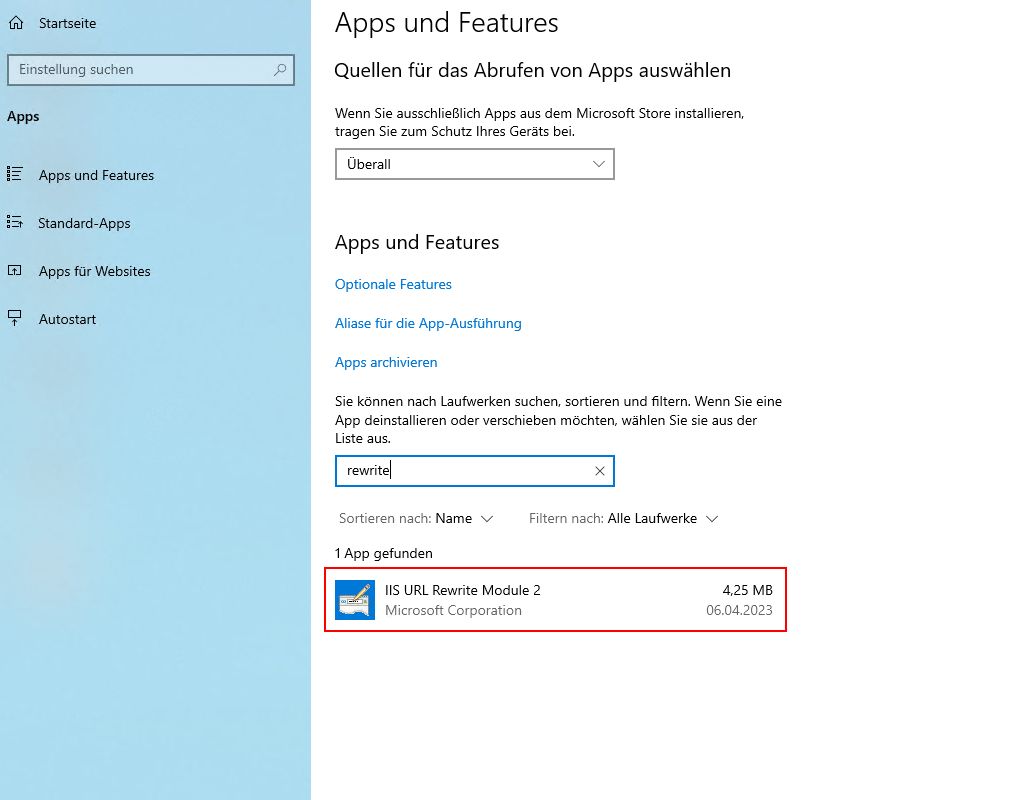Switch to the Autostart page

coord(67,319)
